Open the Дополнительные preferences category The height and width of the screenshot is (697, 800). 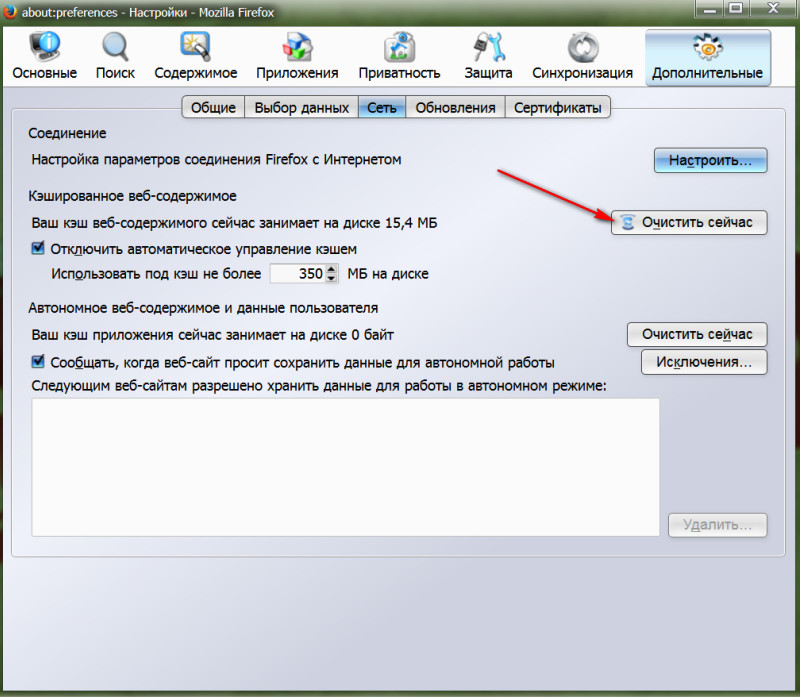pyautogui.click(x=708, y=57)
